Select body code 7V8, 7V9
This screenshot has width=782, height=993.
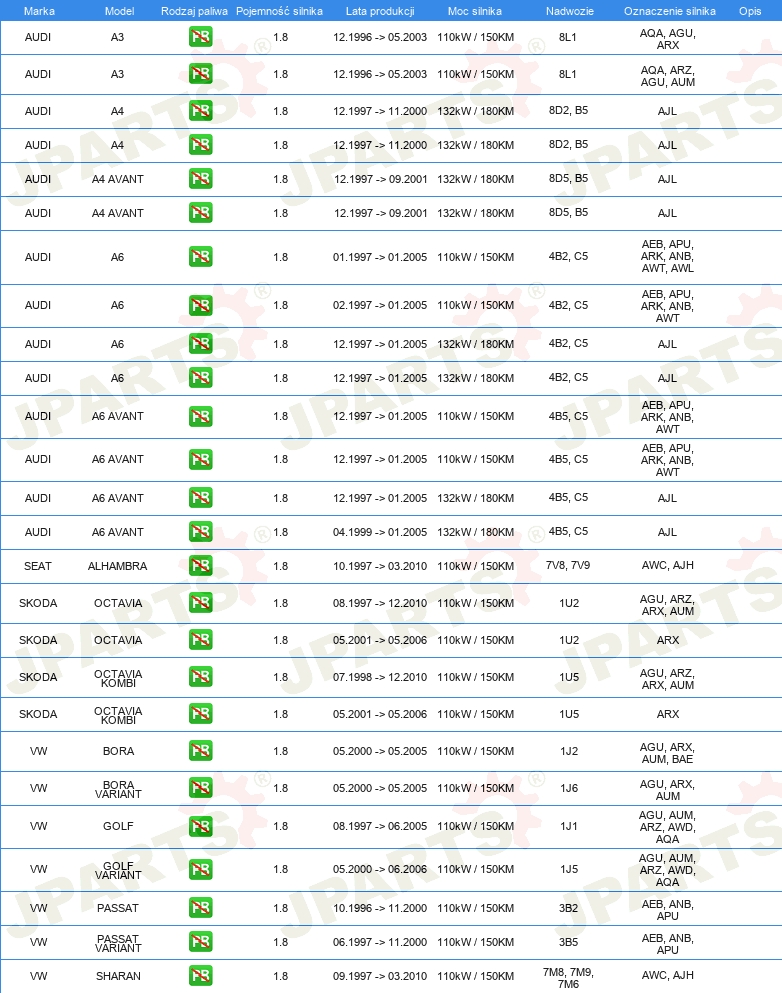568,565
